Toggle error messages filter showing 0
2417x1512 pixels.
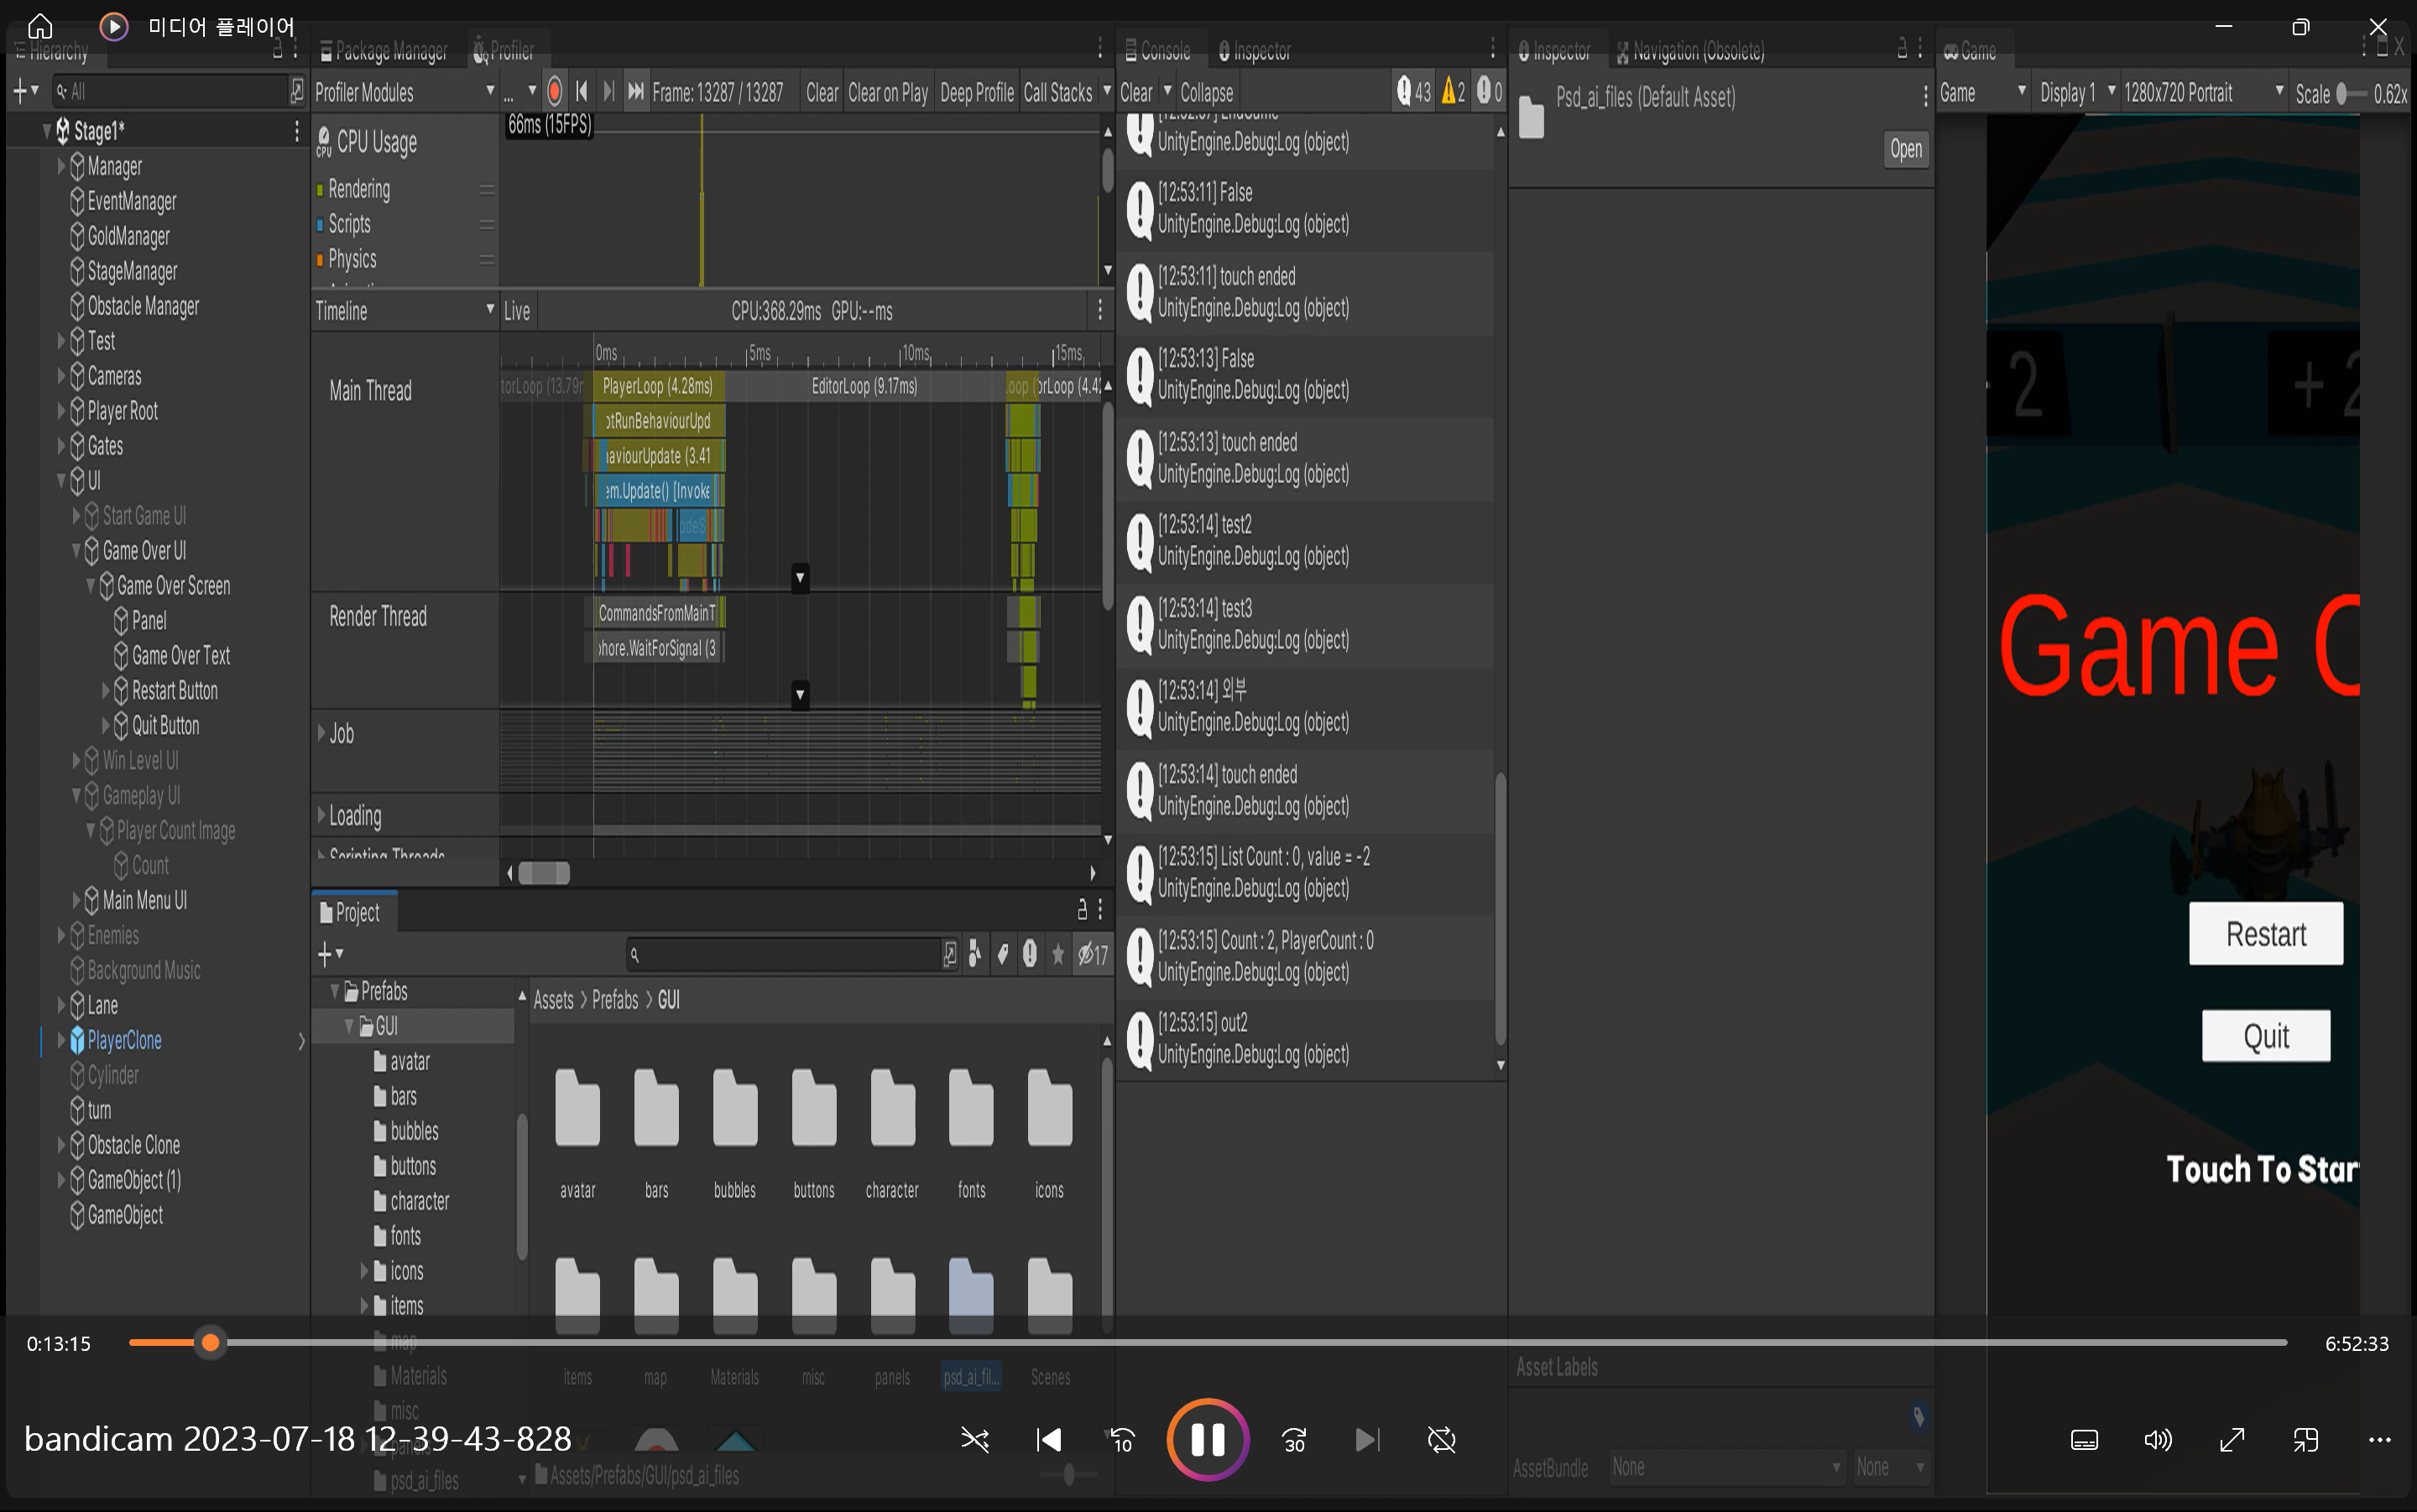pos(1490,92)
